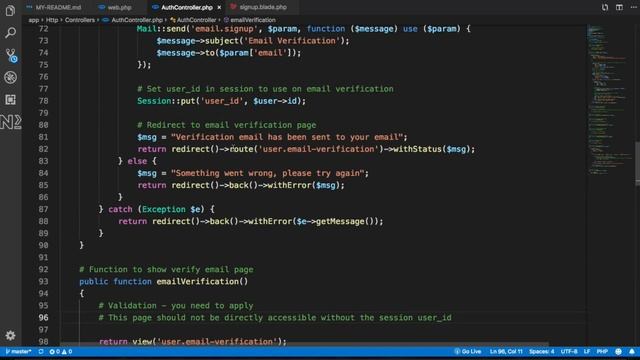Click 'Mail::send' on line 72
This screenshot has width=640, height=360.
click(x=161, y=29)
